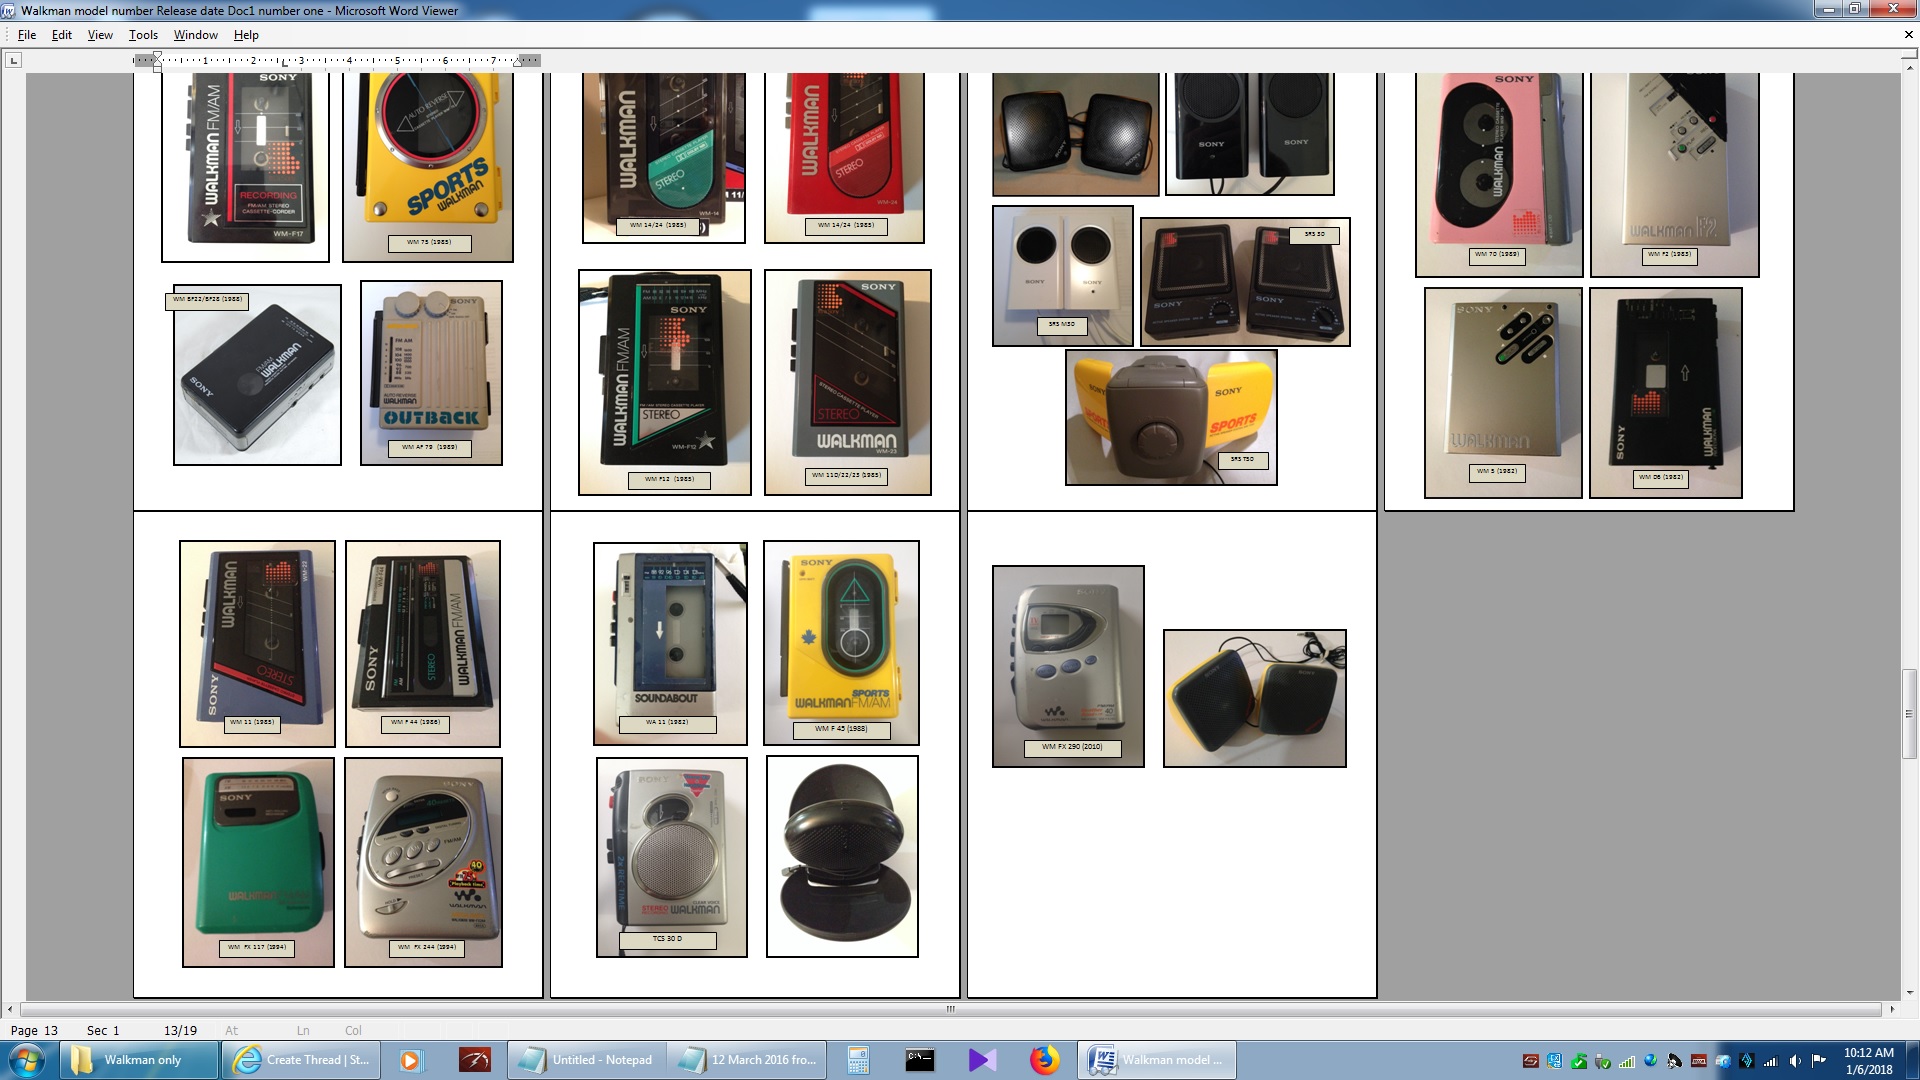1920x1080 pixels.
Task: Click the green signal bars tray icon
Action: [1626, 1061]
